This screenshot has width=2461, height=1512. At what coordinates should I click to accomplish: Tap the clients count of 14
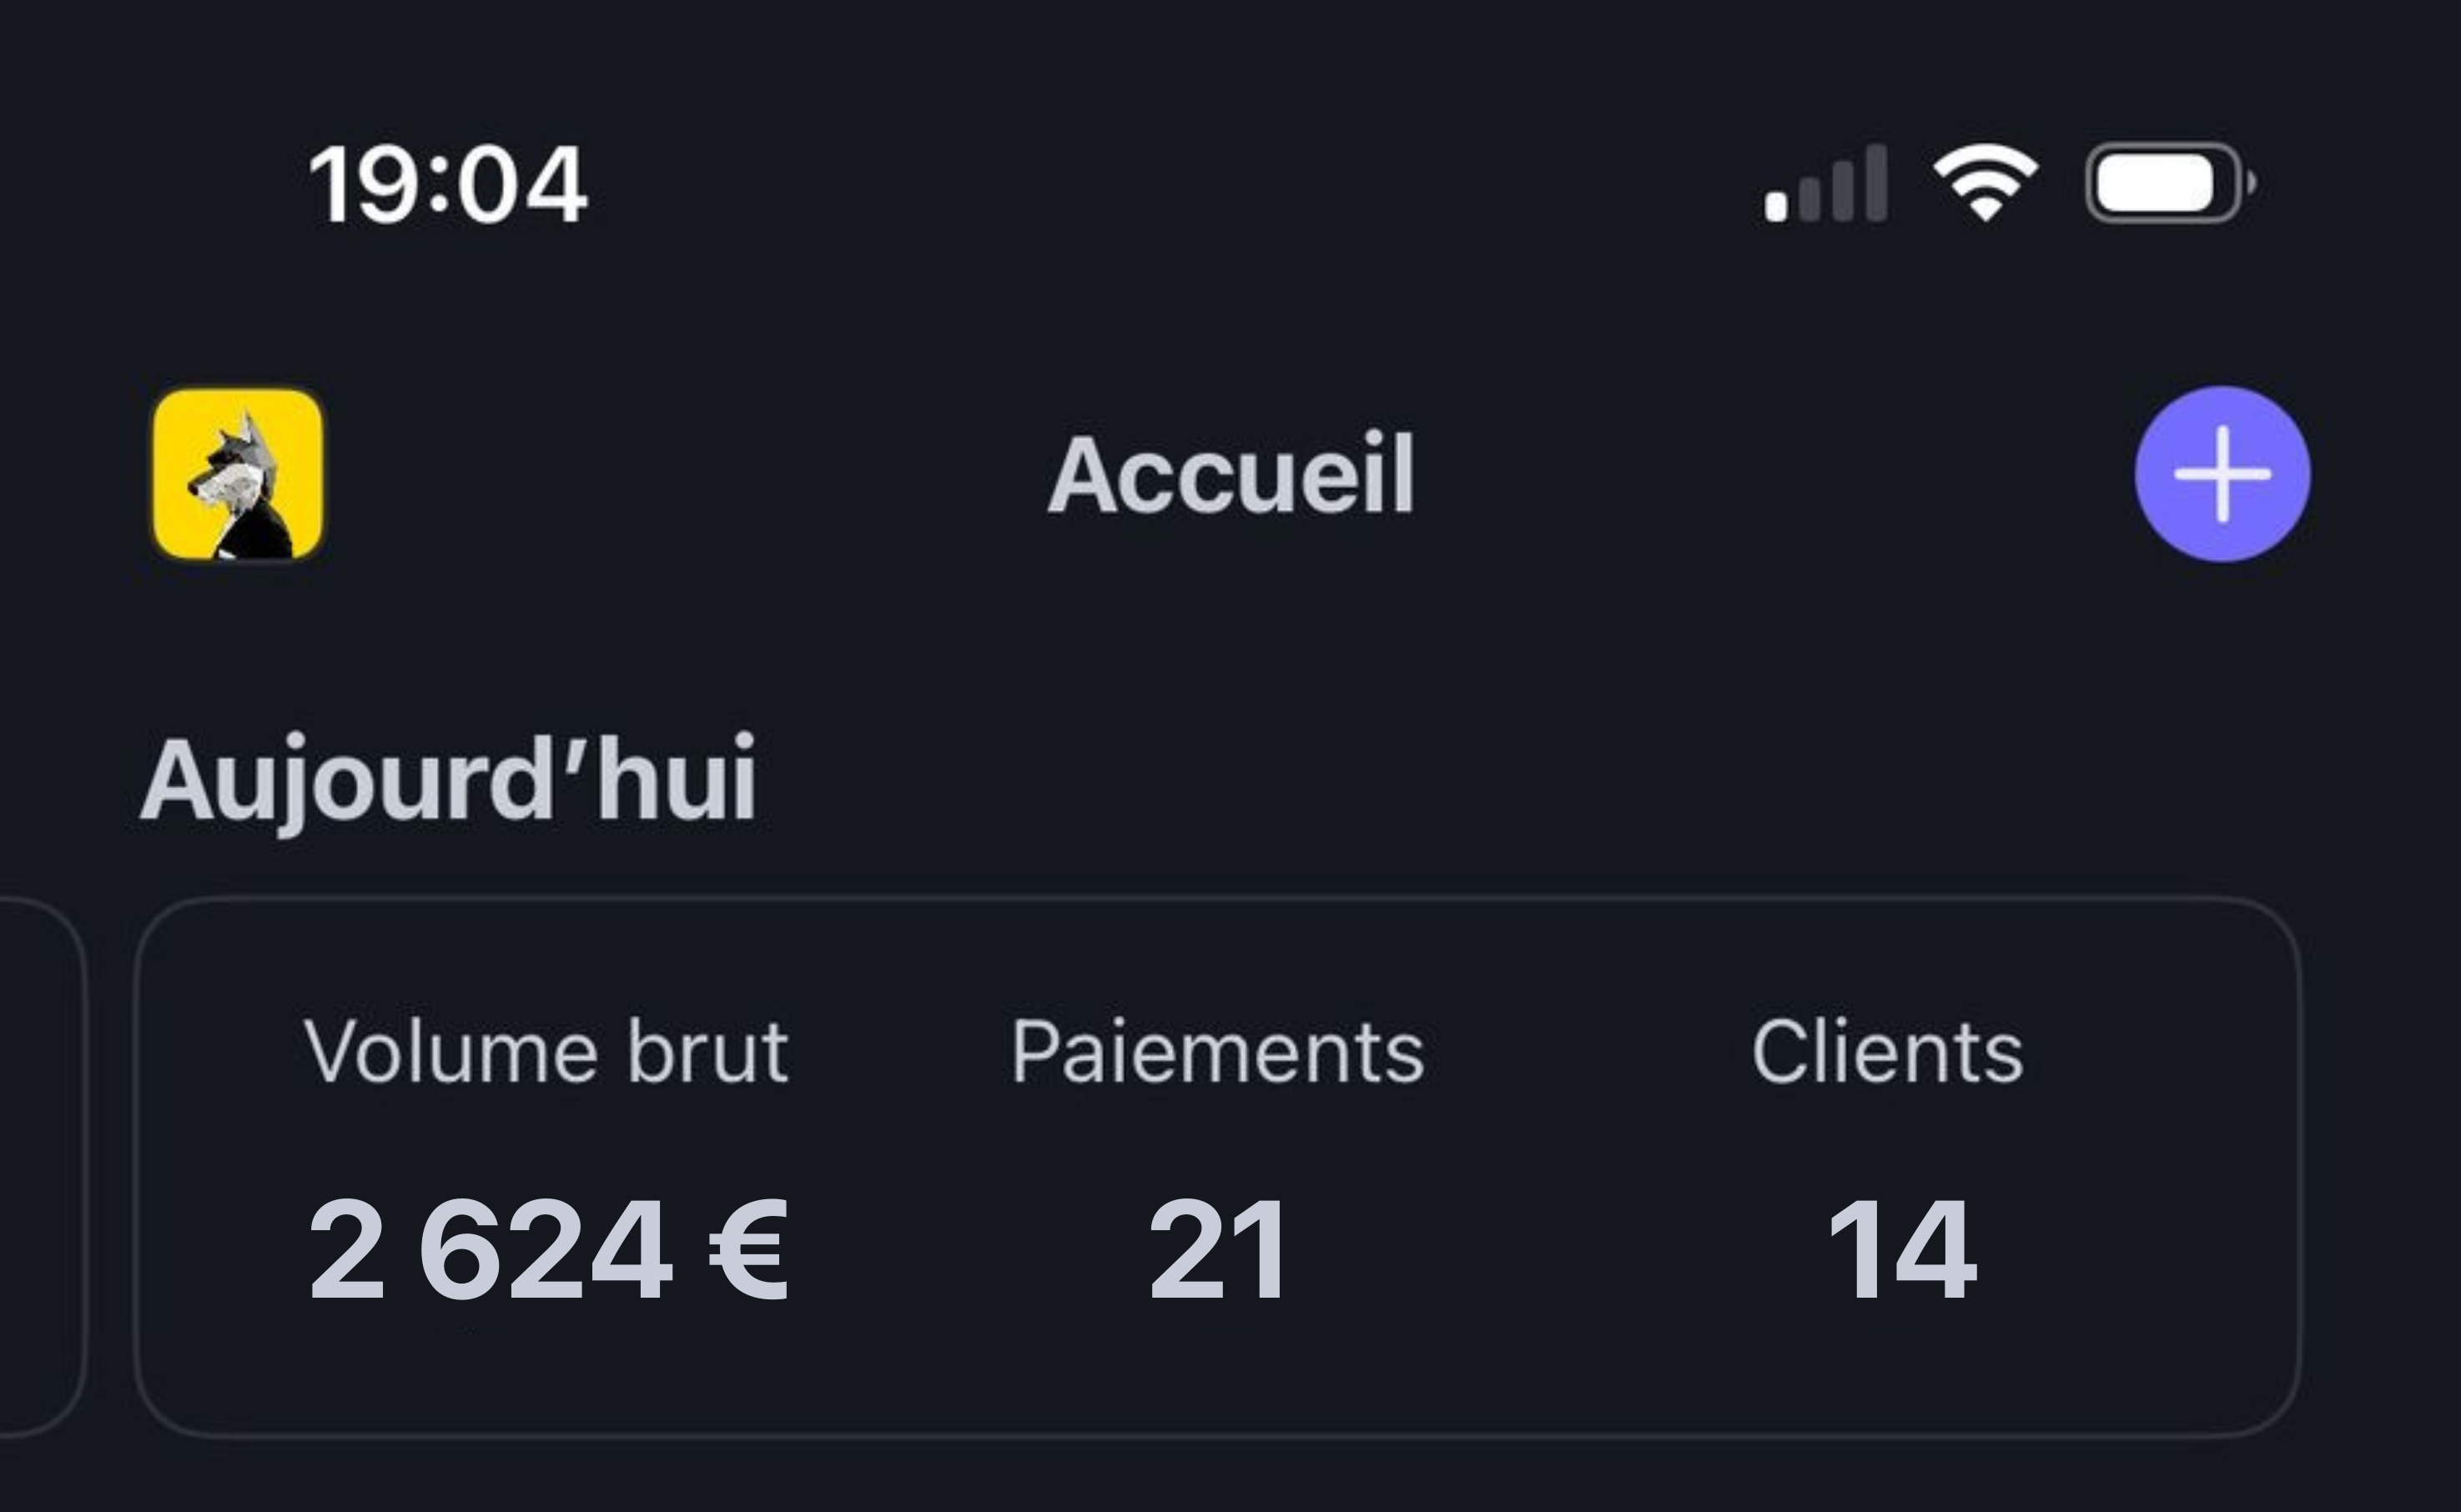coord(1901,1250)
